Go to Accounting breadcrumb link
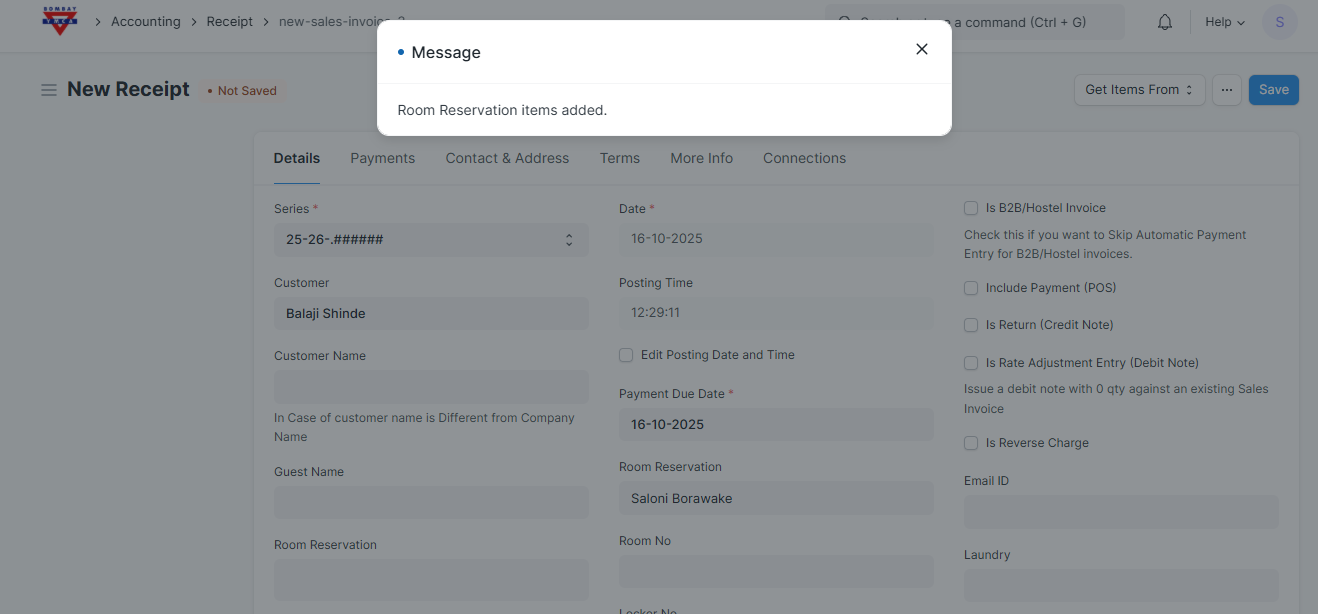Screen dimensions: 1318x614 coord(146,22)
